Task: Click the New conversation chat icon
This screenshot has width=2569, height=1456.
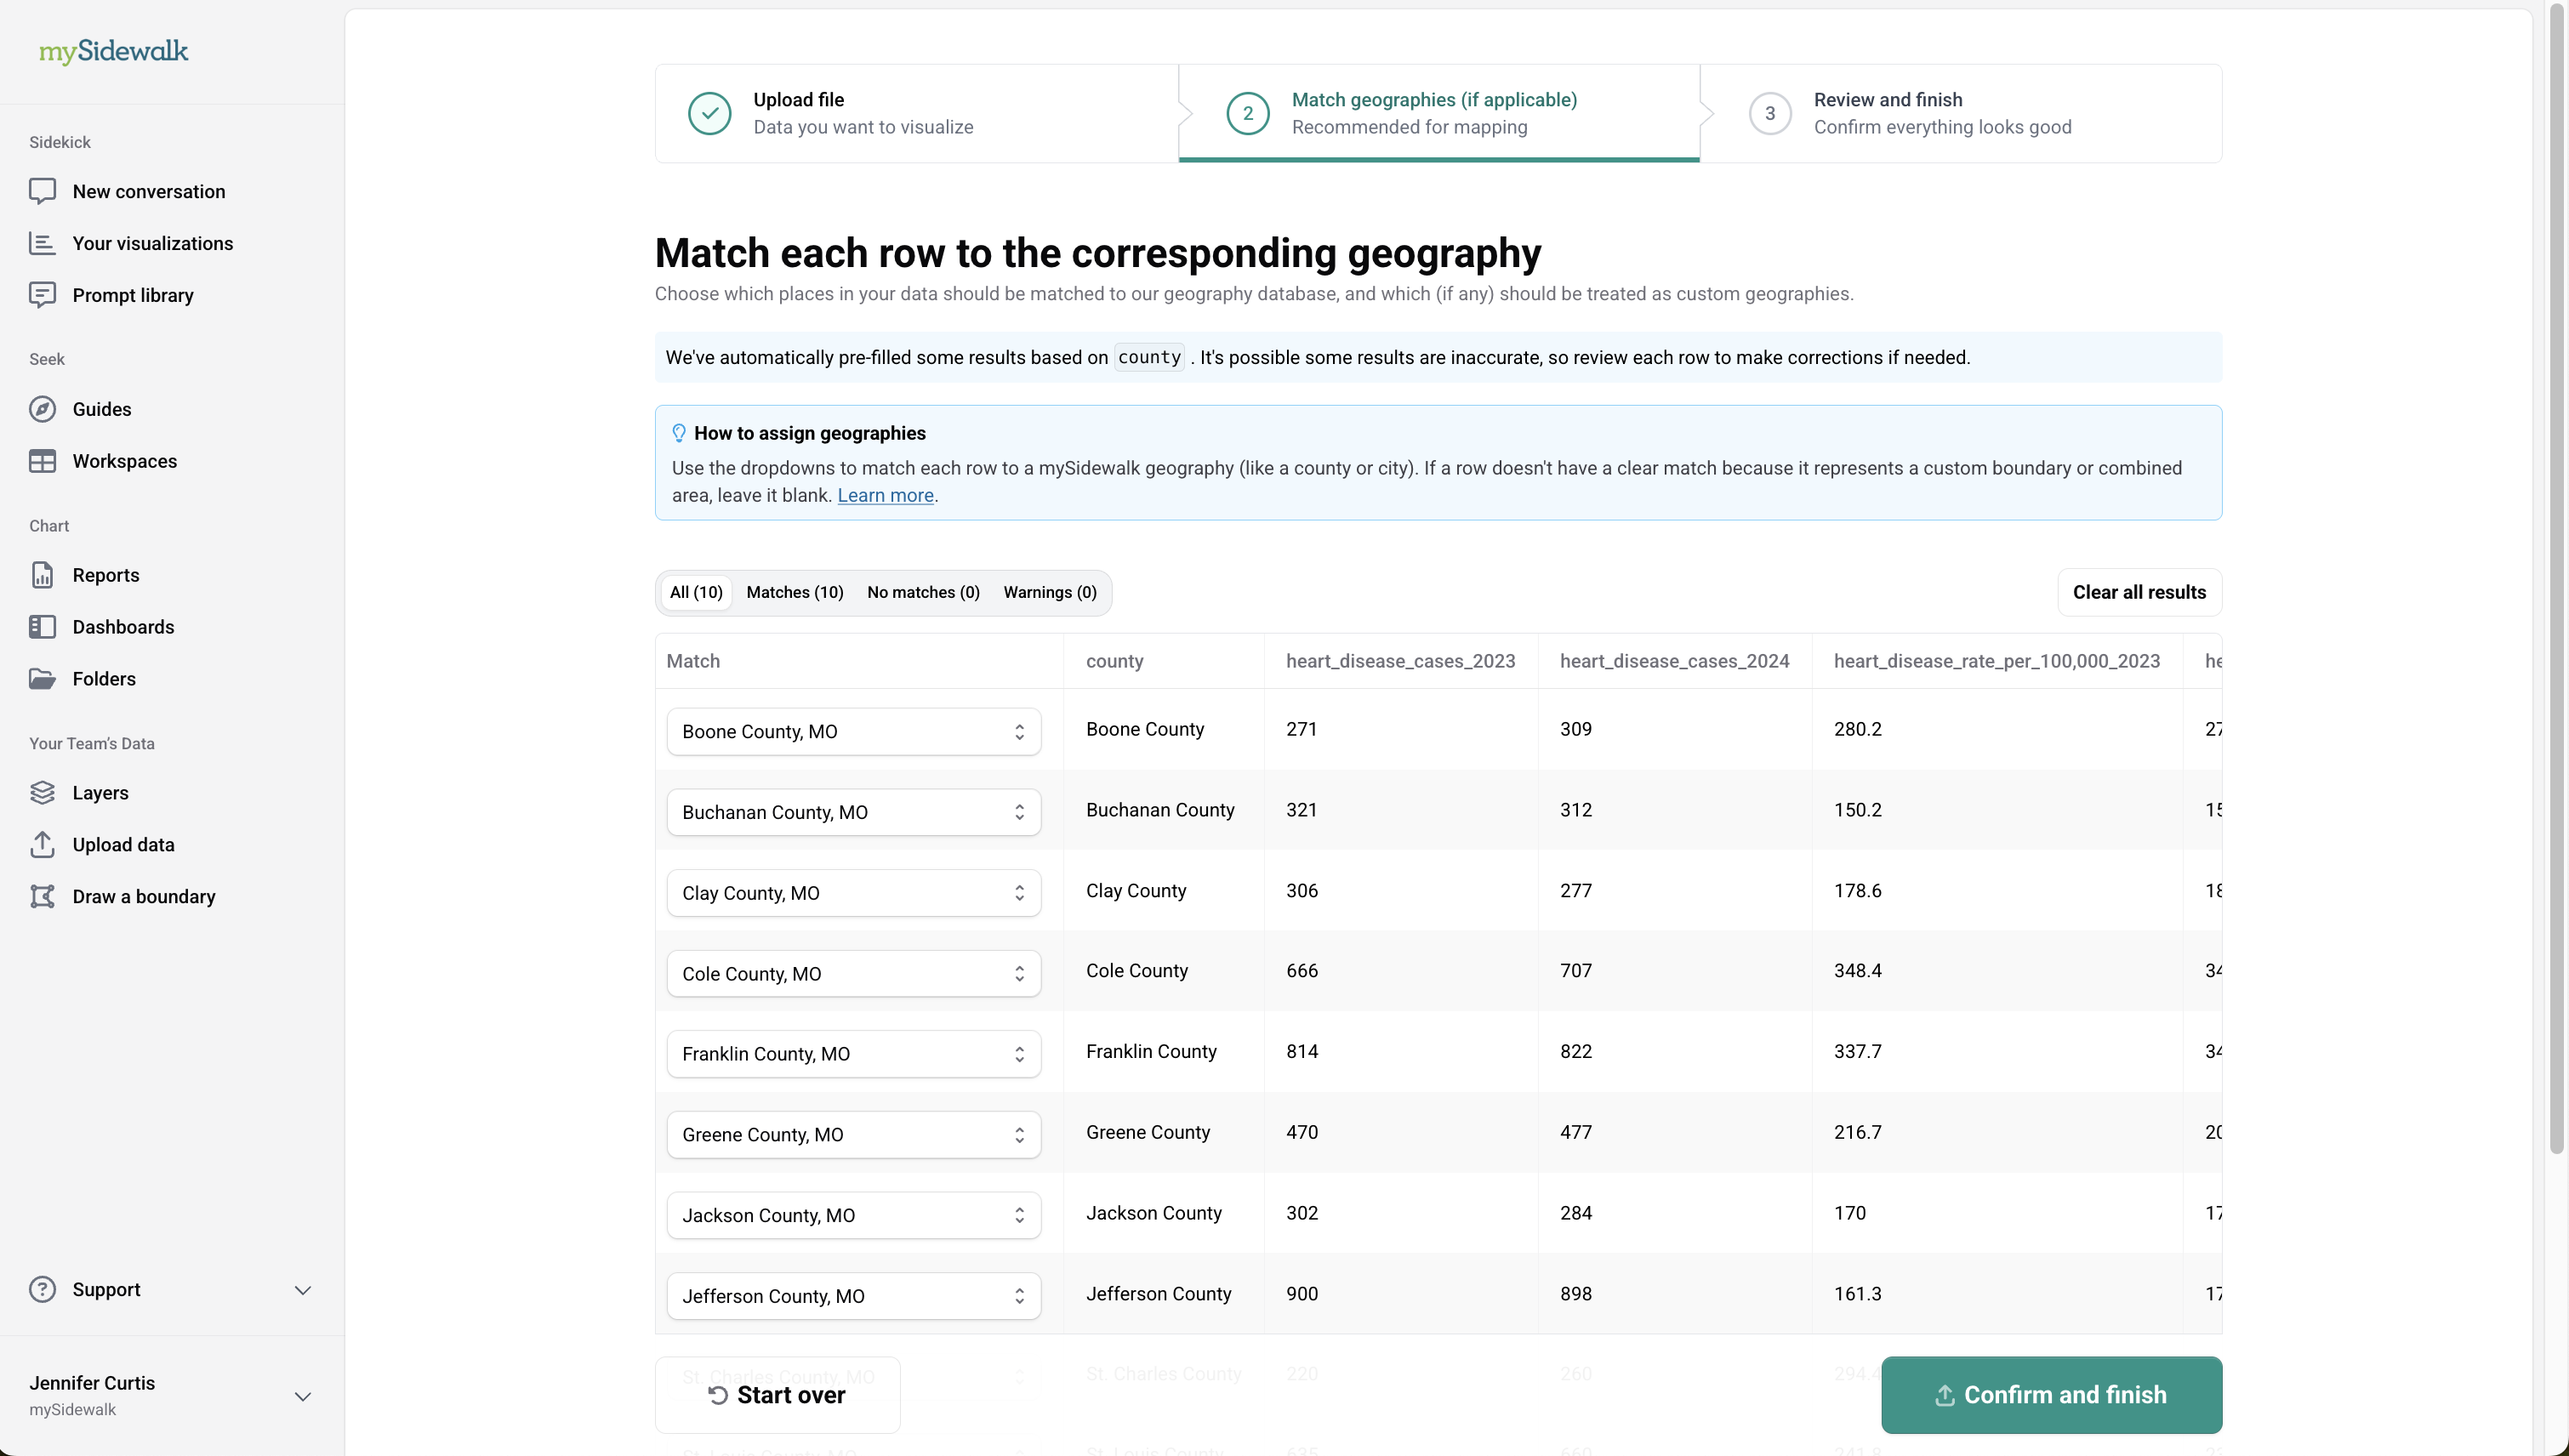Action: [x=42, y=191]
